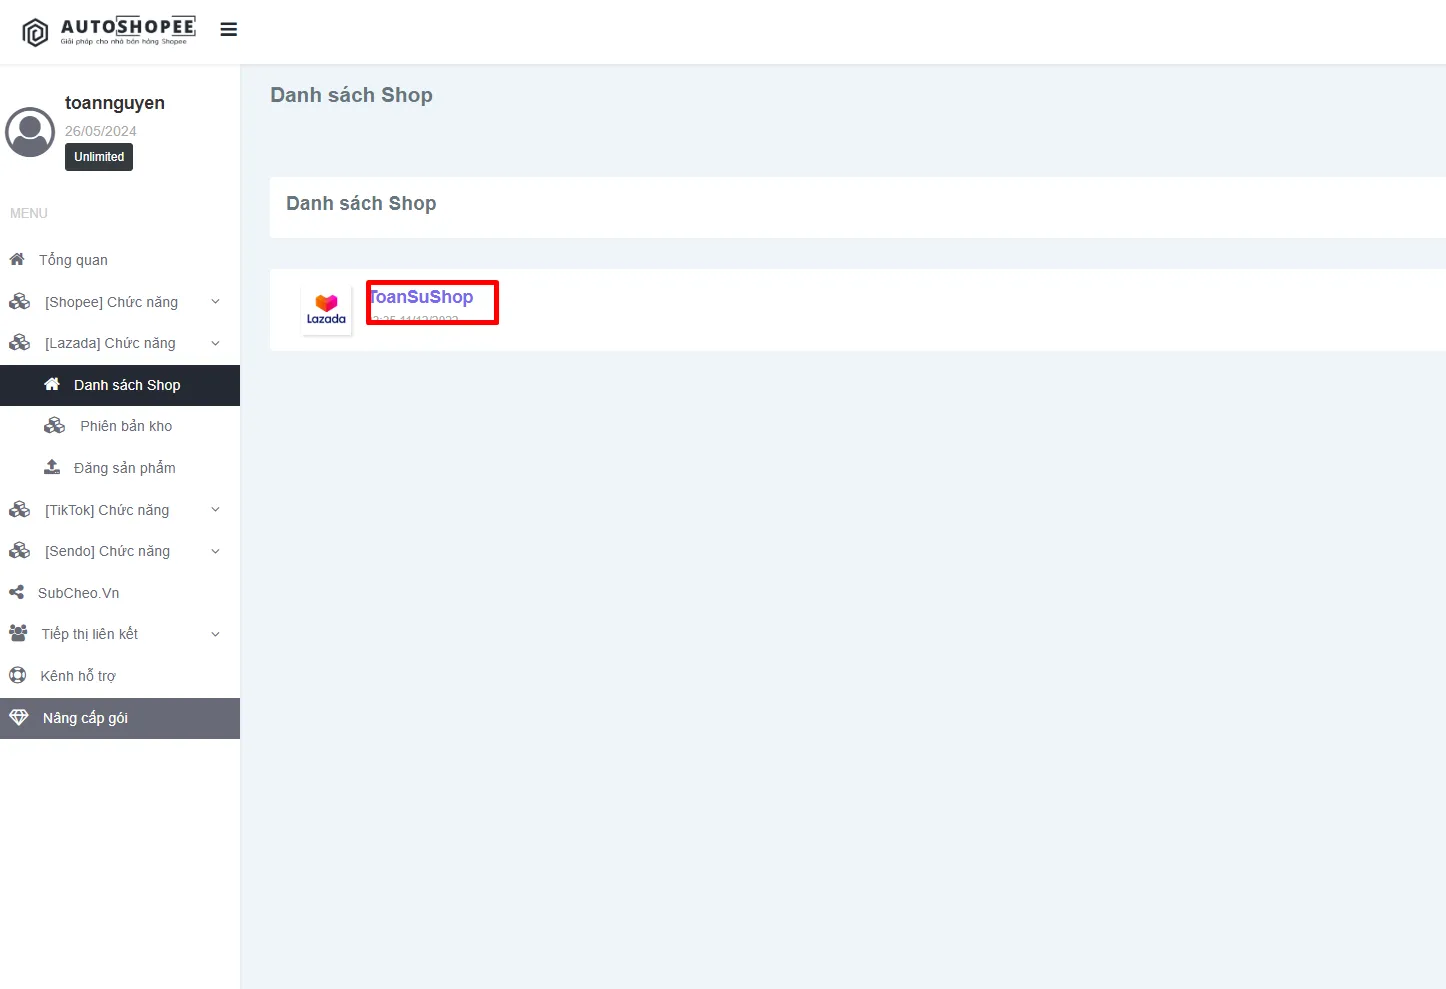Screen dimensions: 1446x989
Task: Click the MENU section label
Action: [29, 213]
